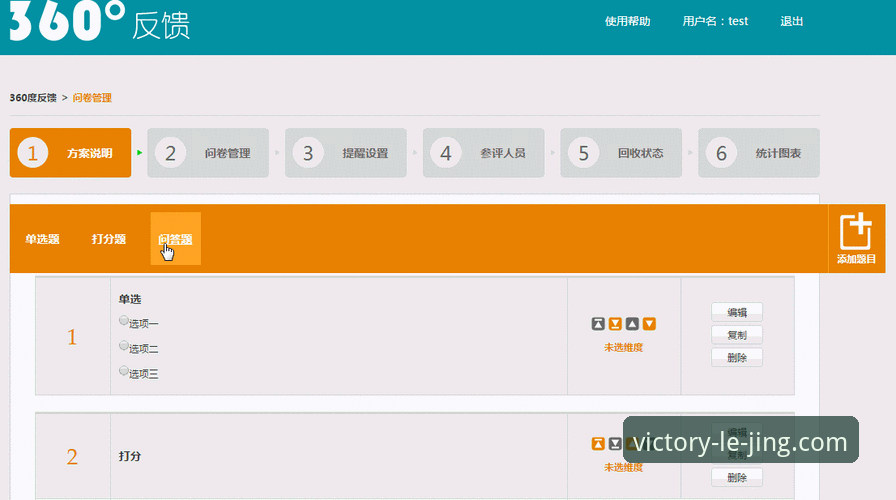Viewport: 896px width, 500px height.
Task: Move question 1 down one position
Action: click(x=649, y=324)
